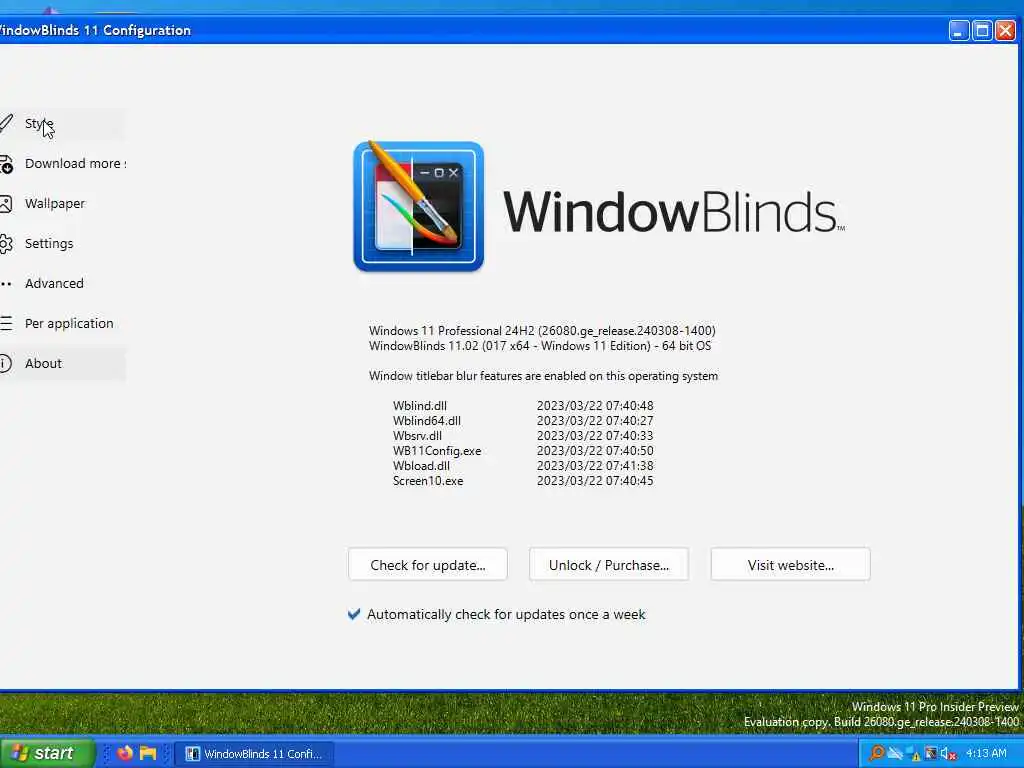The height and width of the screenshot is (768, 1024).
Task: Maximize the WindowBlinds Configuration window
Action: (982, 31)
